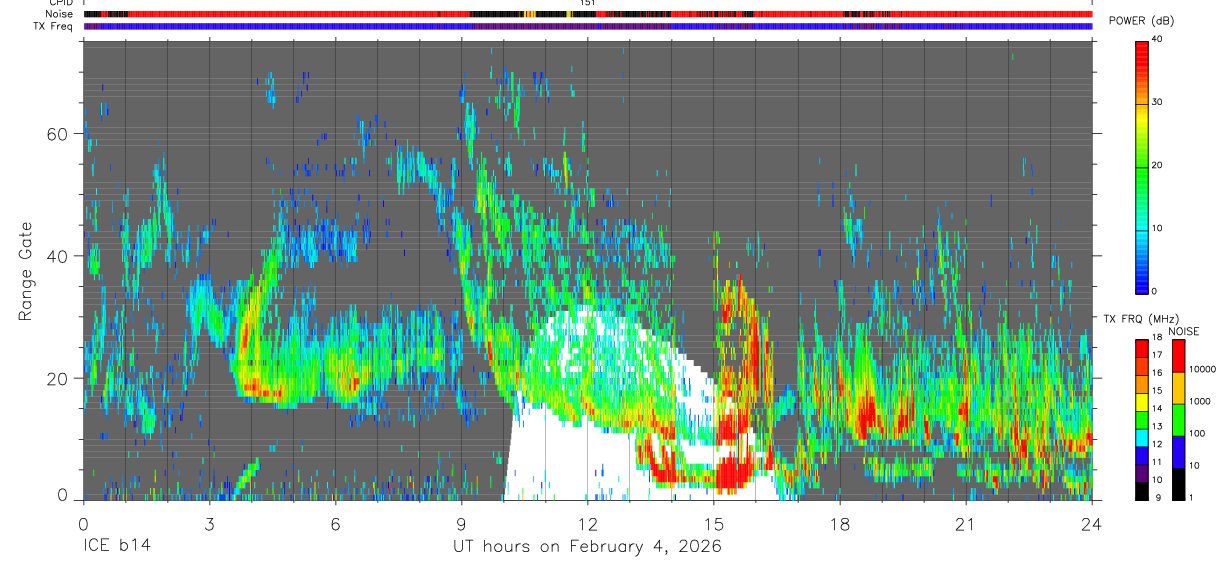The width and height of the screenshot is (1228, 567).
Task: Click the 40 tick on Range Gate axis
Action: point(56,256)
